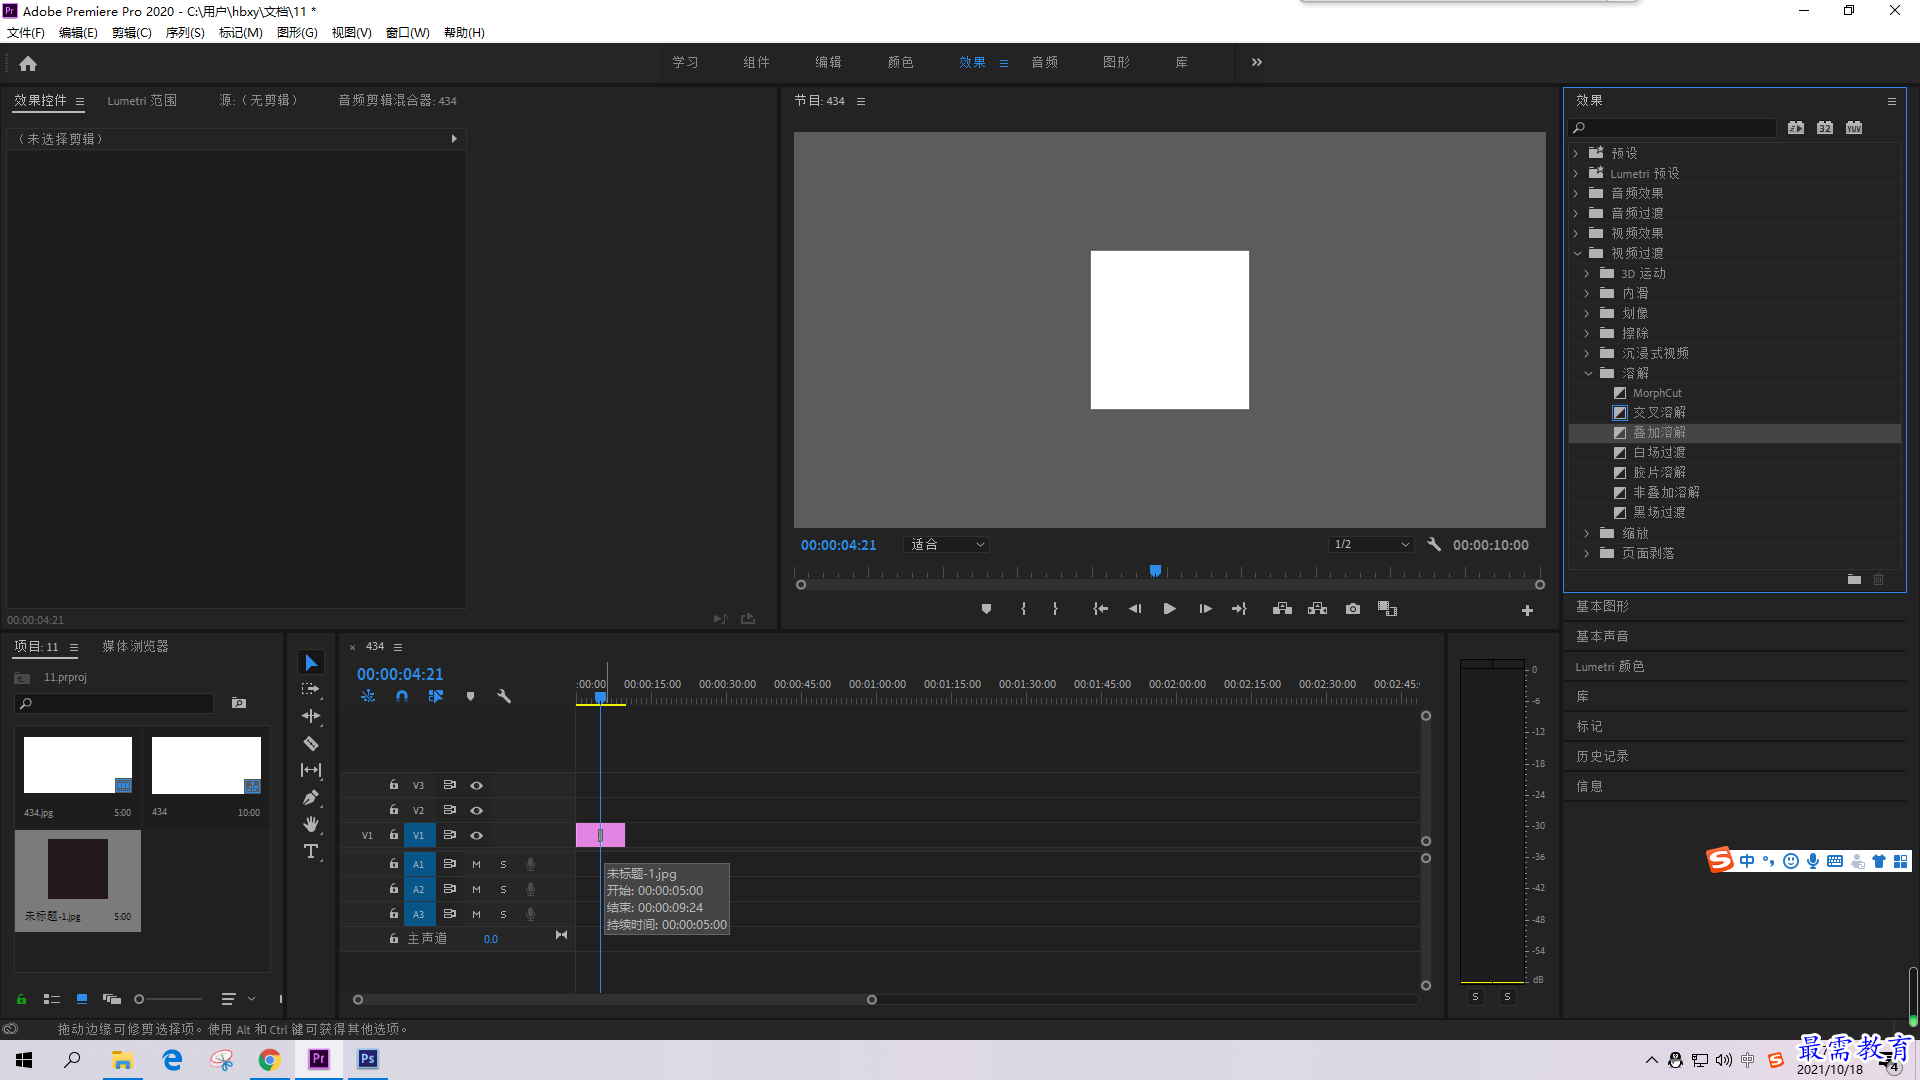This screenshot has height=1080, width=1920.
Task: Click Mark In button
Action: (x=1023, y=608)
